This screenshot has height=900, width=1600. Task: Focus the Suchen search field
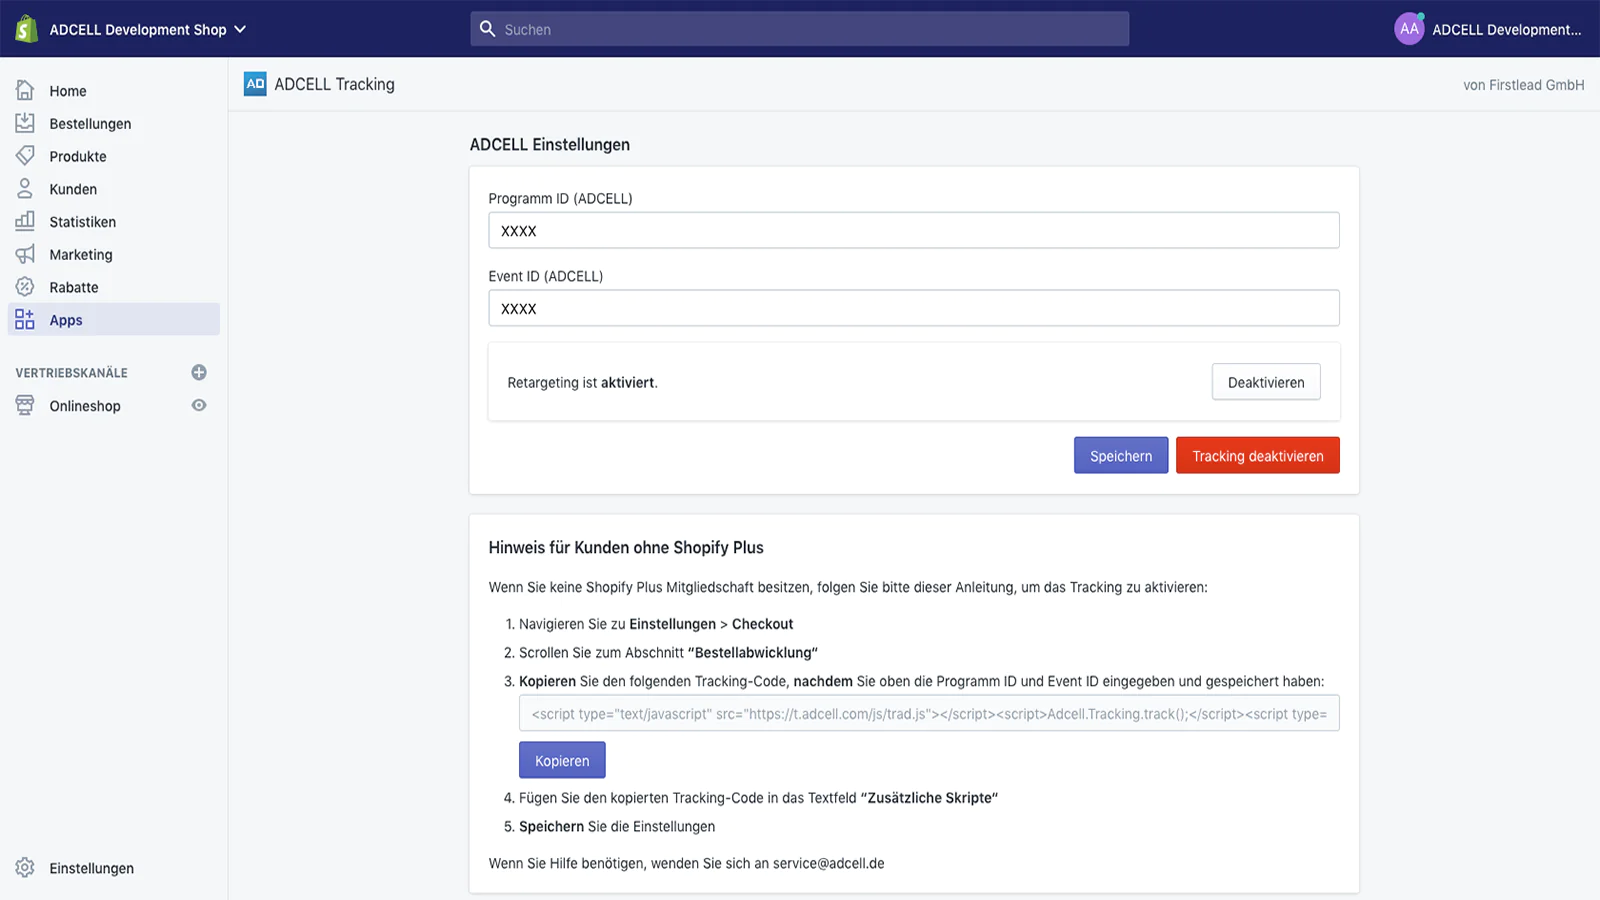click(799, 29)
